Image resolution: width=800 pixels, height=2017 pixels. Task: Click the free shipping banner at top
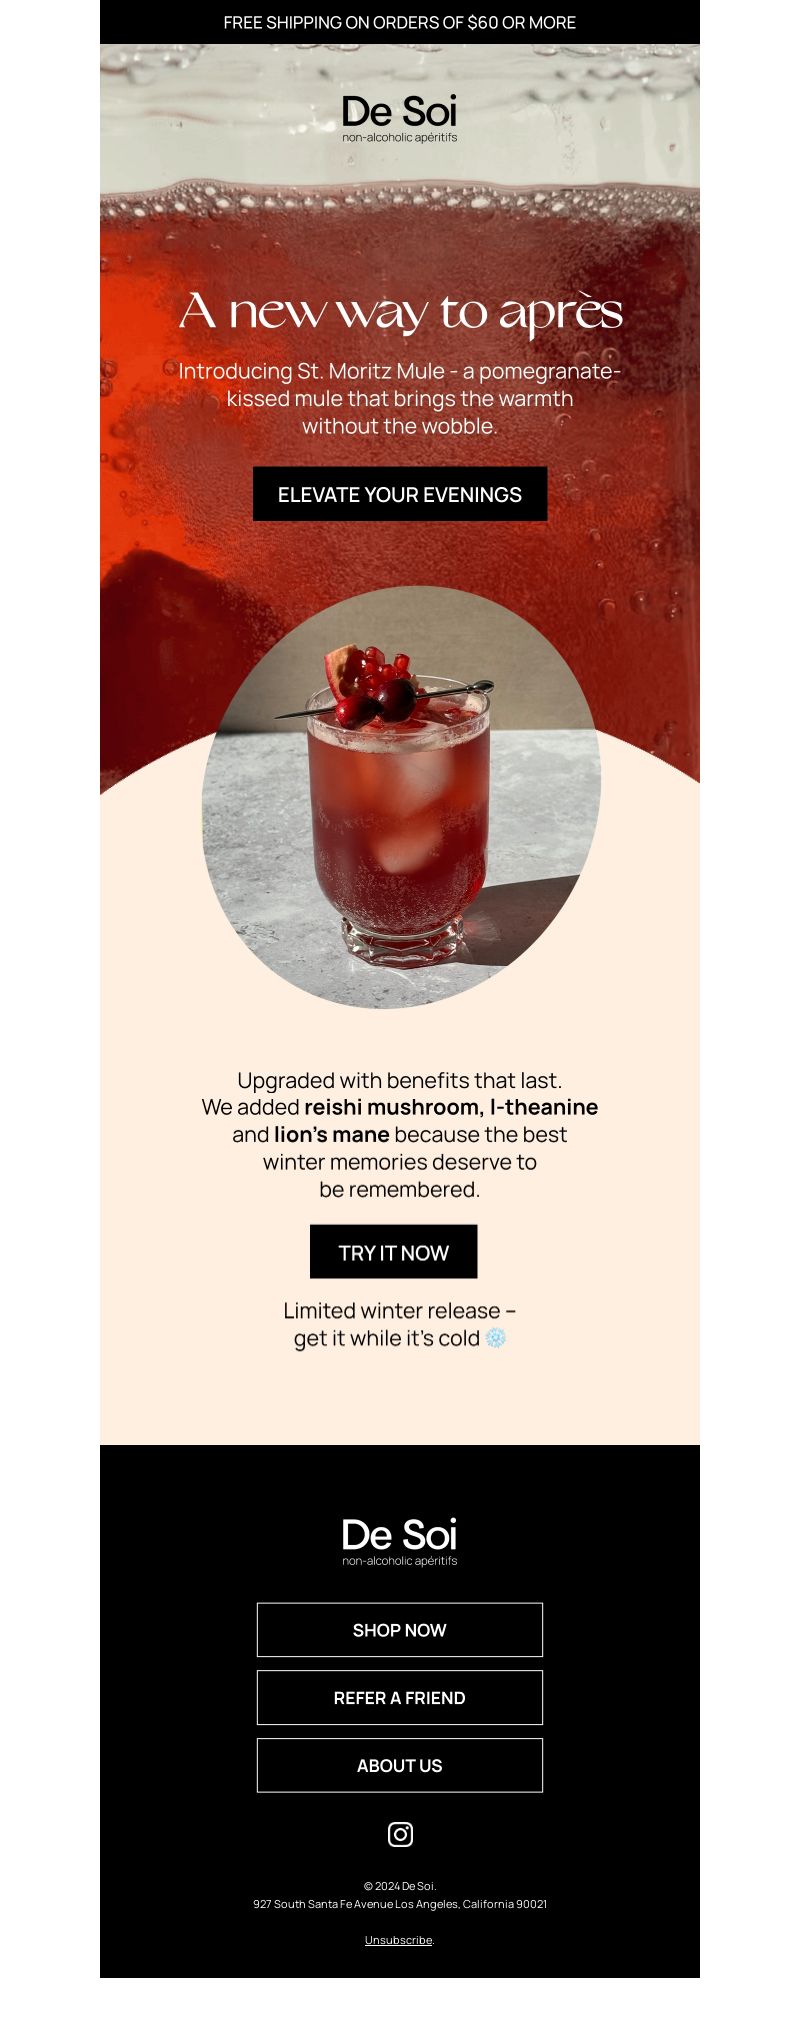tap(400, 22)
